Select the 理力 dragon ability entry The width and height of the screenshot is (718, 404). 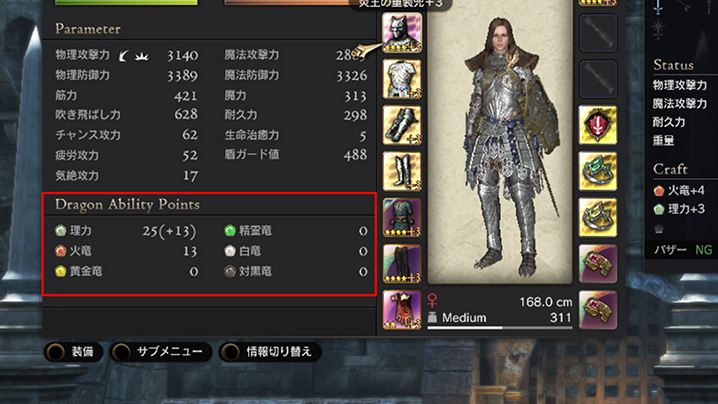click(x=126, y=231)
